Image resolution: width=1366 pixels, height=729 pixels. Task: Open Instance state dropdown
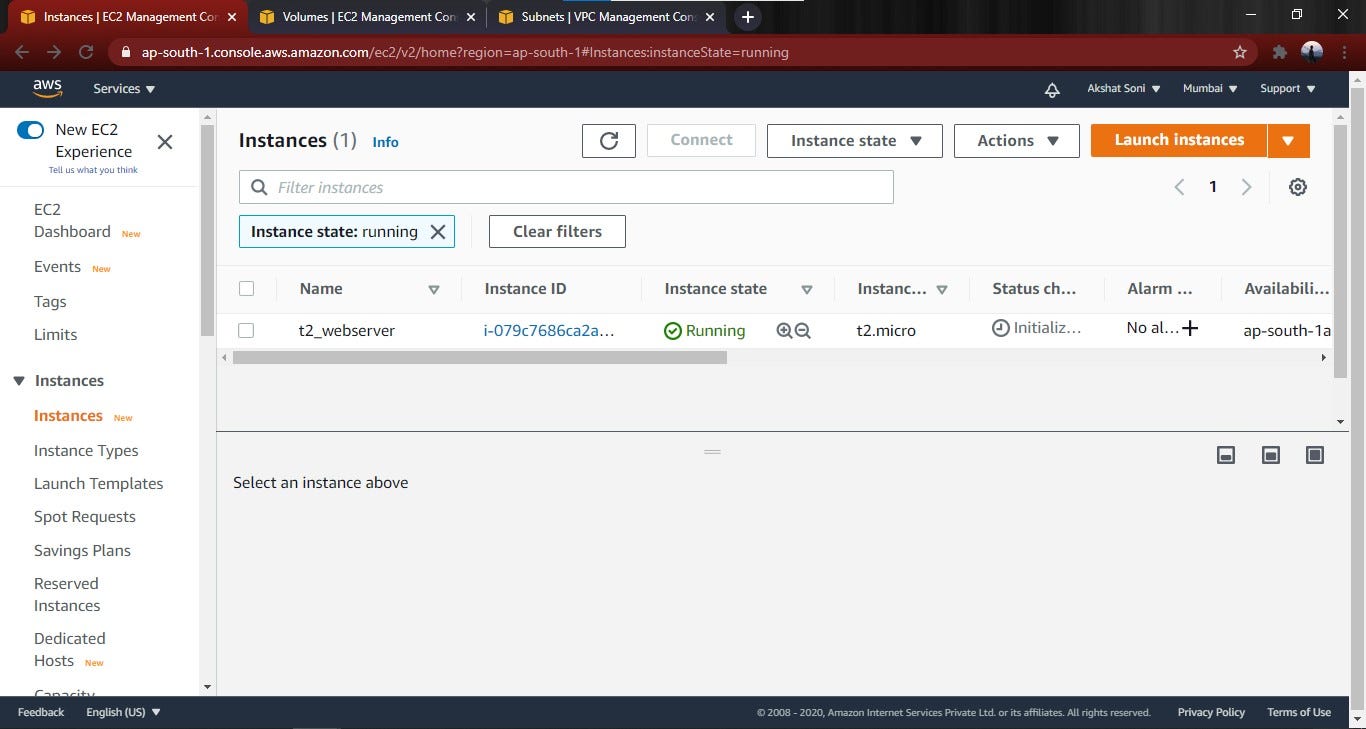point(855,141)
